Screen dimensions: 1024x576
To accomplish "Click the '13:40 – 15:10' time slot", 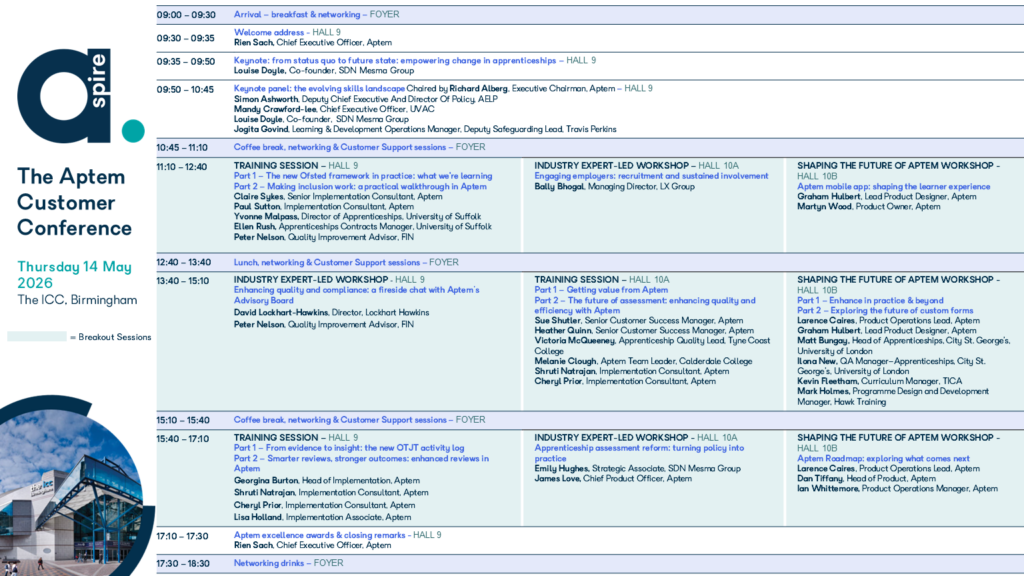I will (183, 281).
